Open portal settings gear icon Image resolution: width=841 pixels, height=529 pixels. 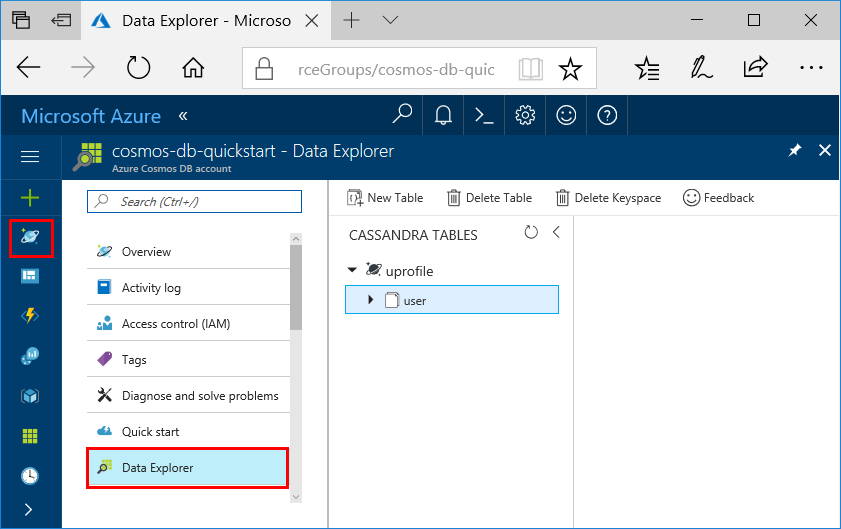tap(525, 115)
